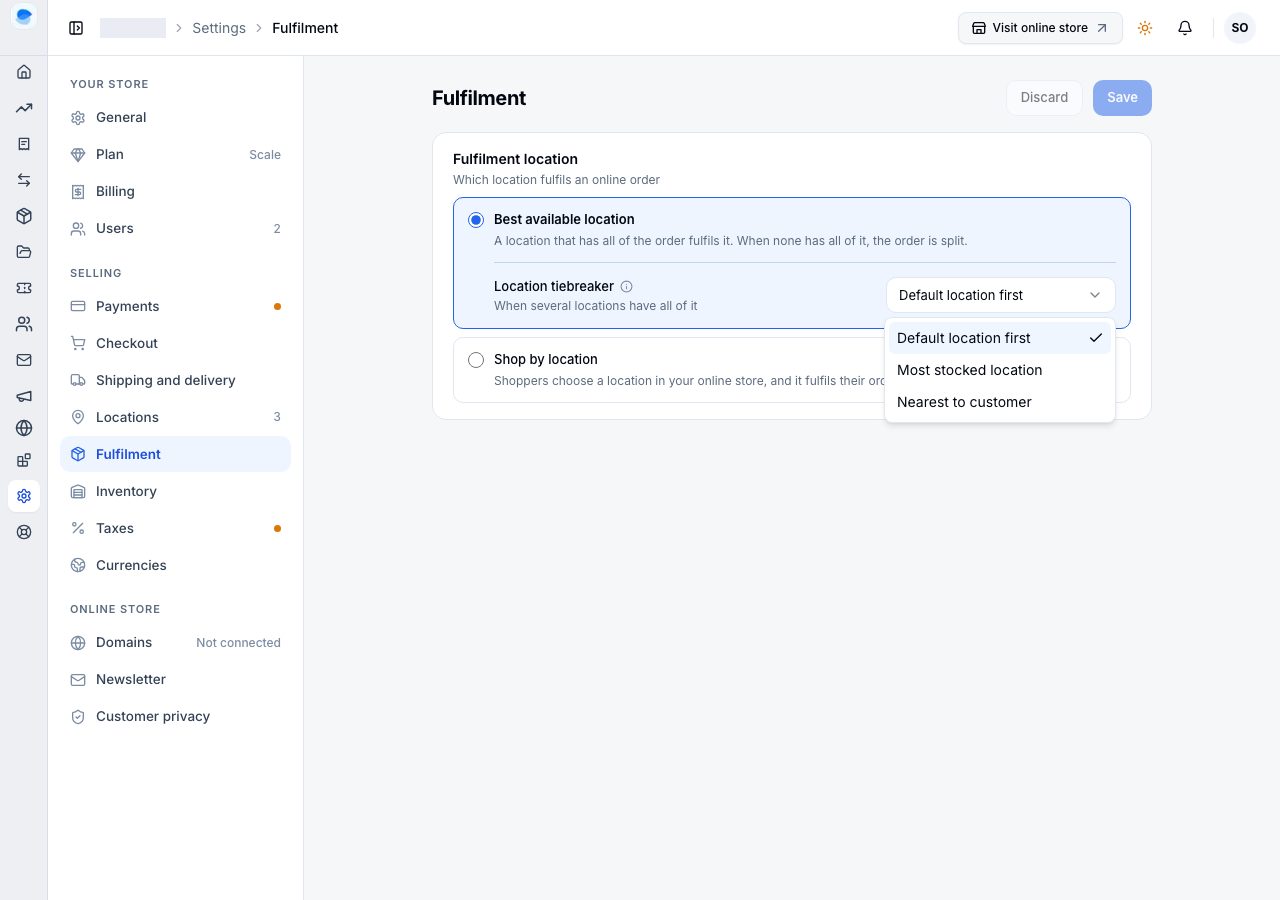The width and height of the screenshot is (1280, 900).
Task: Open the ticket icon in the left rail
Action: click(x=24, y=288)
